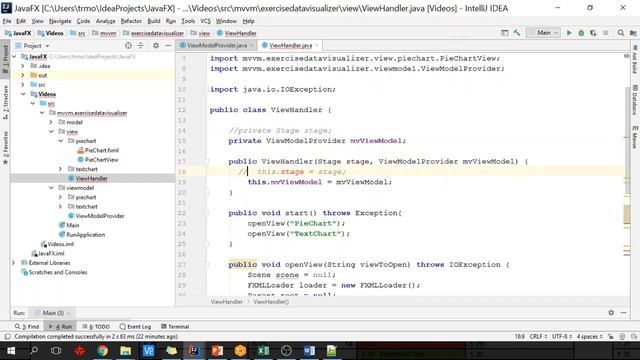
Task: Select PieChart.fxml in project tree
Action: point(98,150)
